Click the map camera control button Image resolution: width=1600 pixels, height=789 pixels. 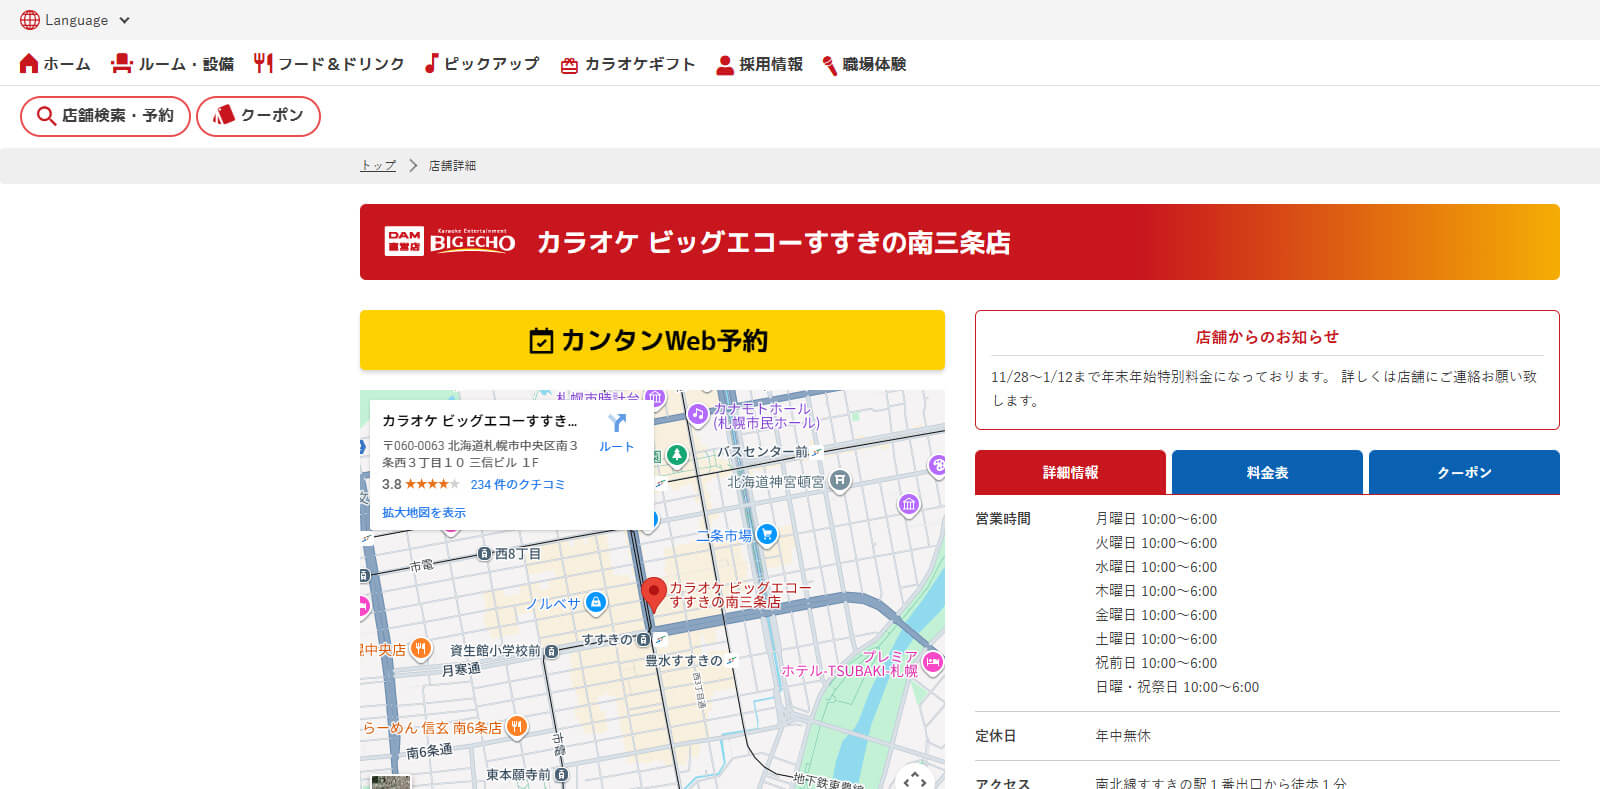pos(915,779)
